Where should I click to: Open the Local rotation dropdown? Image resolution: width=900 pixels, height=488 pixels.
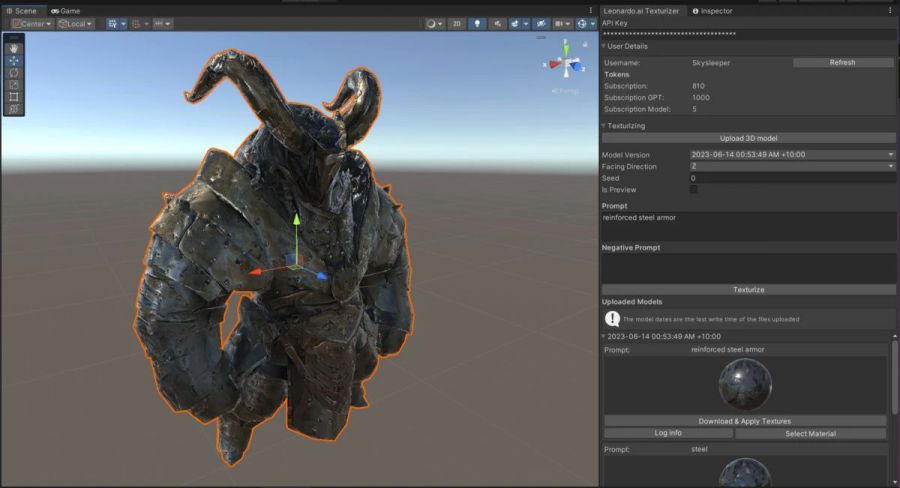pos(75,24)
